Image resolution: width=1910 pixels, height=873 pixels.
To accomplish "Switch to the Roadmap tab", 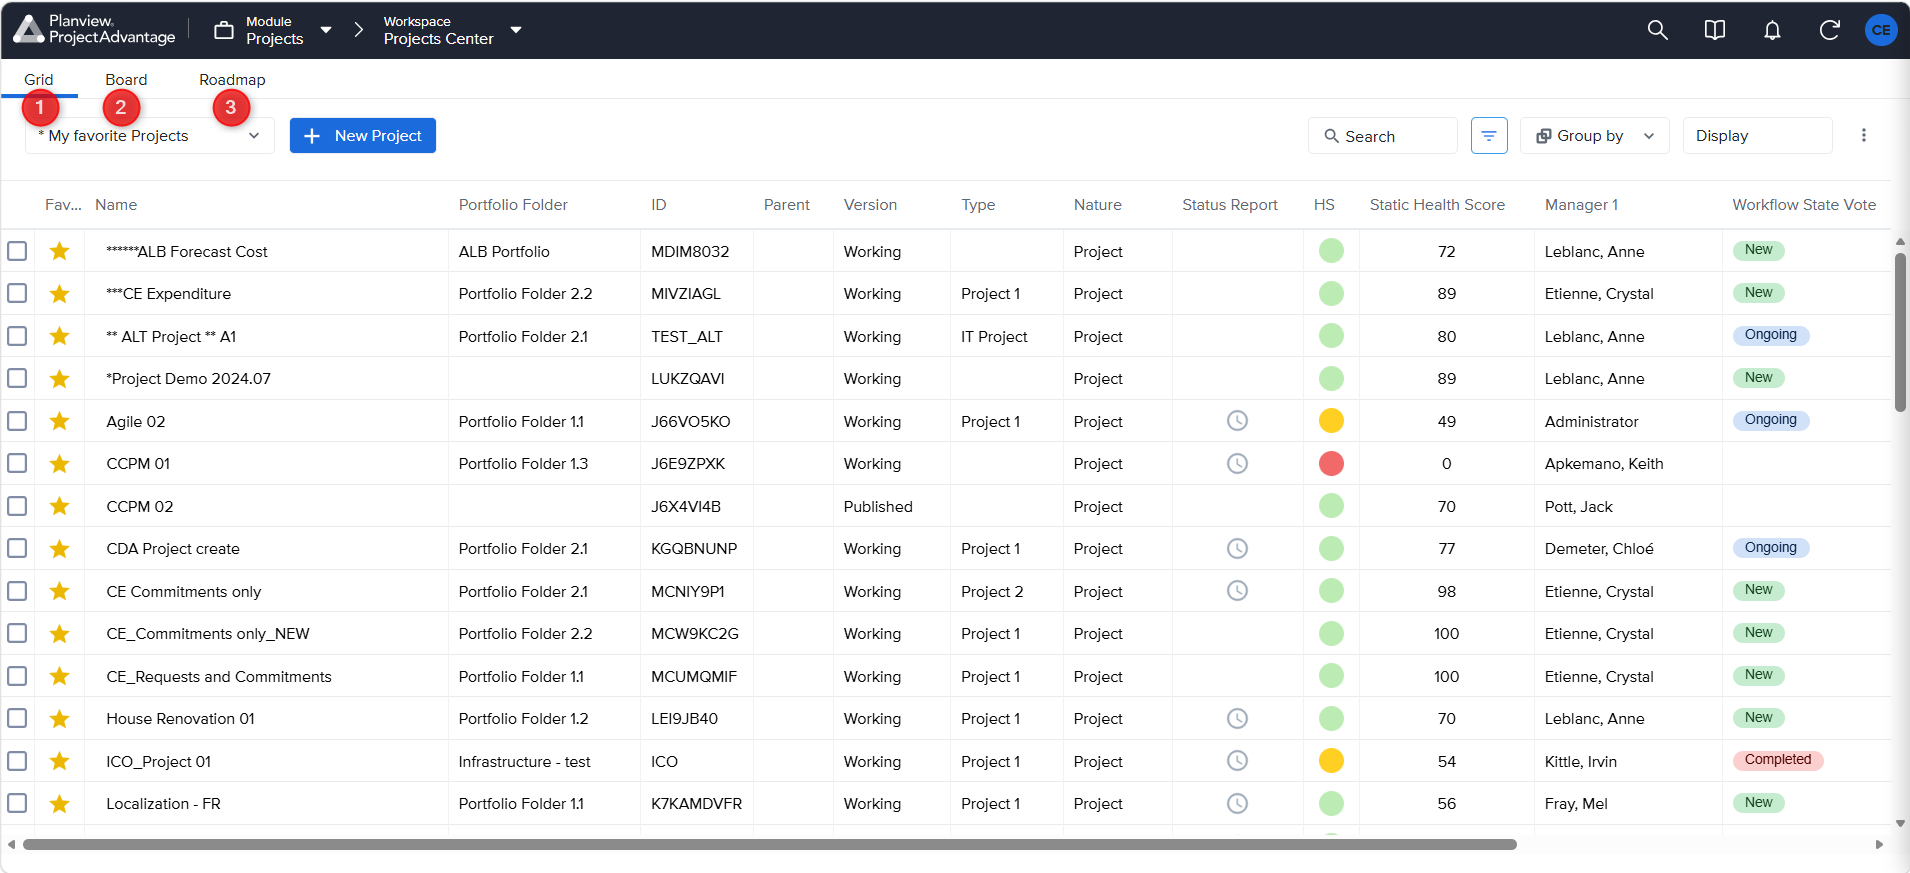I will (x=232, y=80).
